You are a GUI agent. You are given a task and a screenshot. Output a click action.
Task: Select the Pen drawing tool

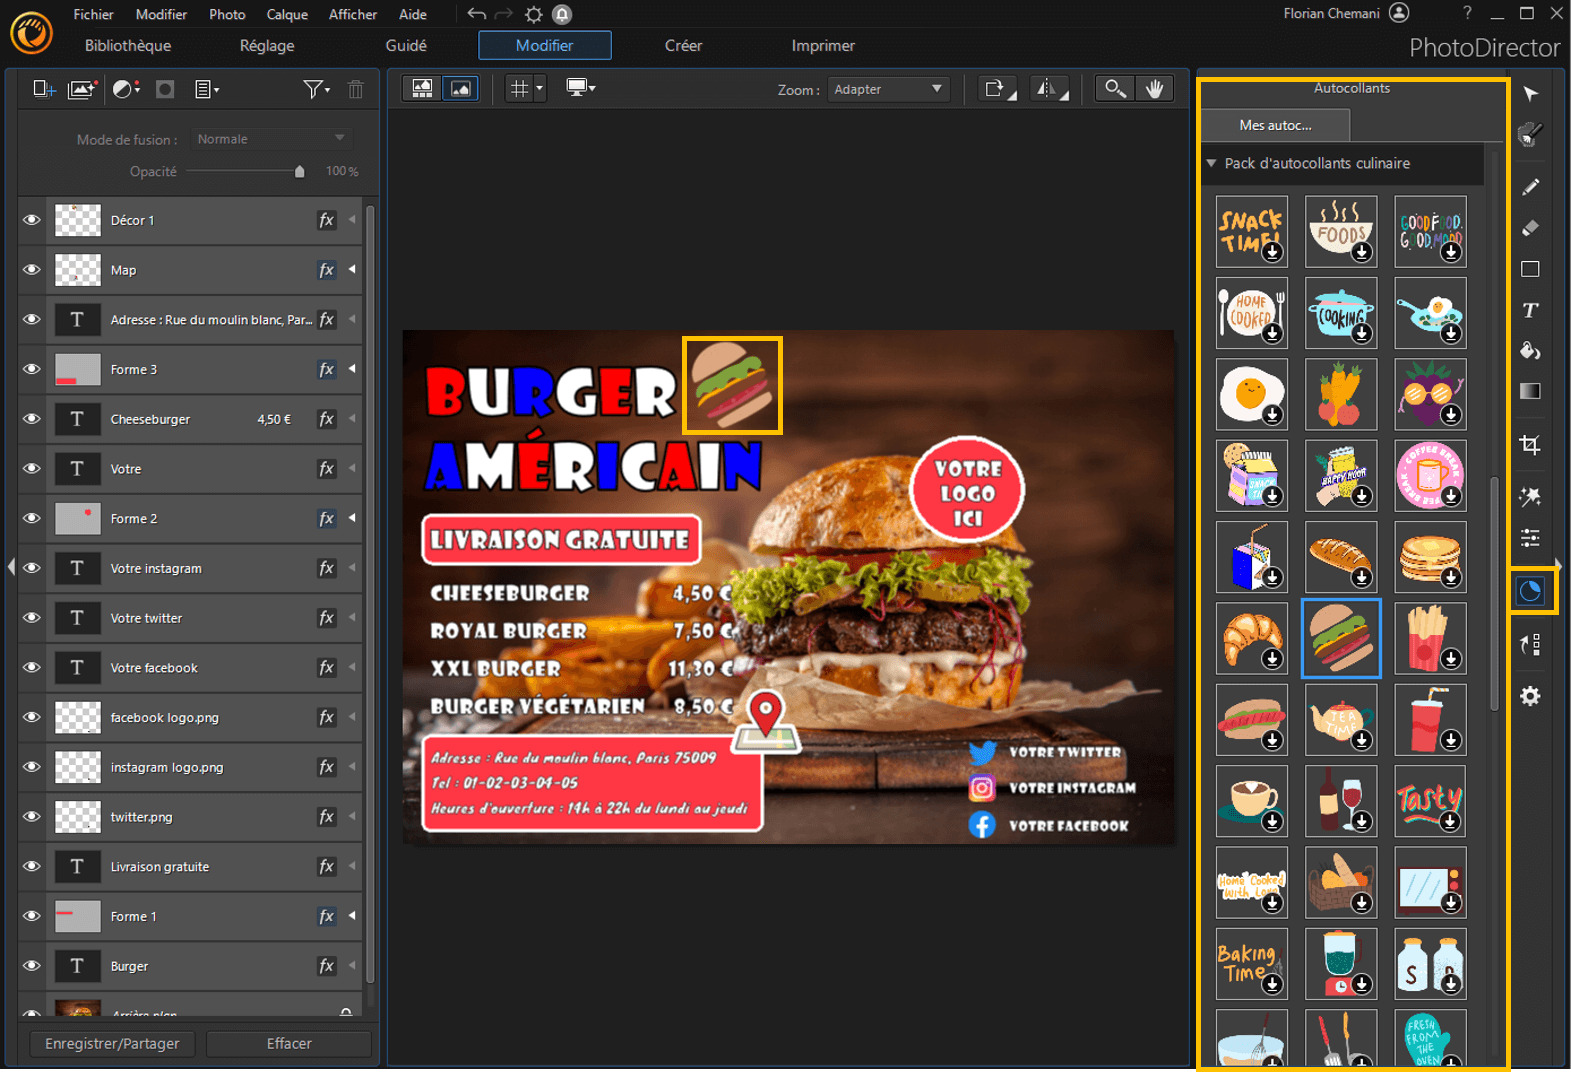(x=1530, y=187)
